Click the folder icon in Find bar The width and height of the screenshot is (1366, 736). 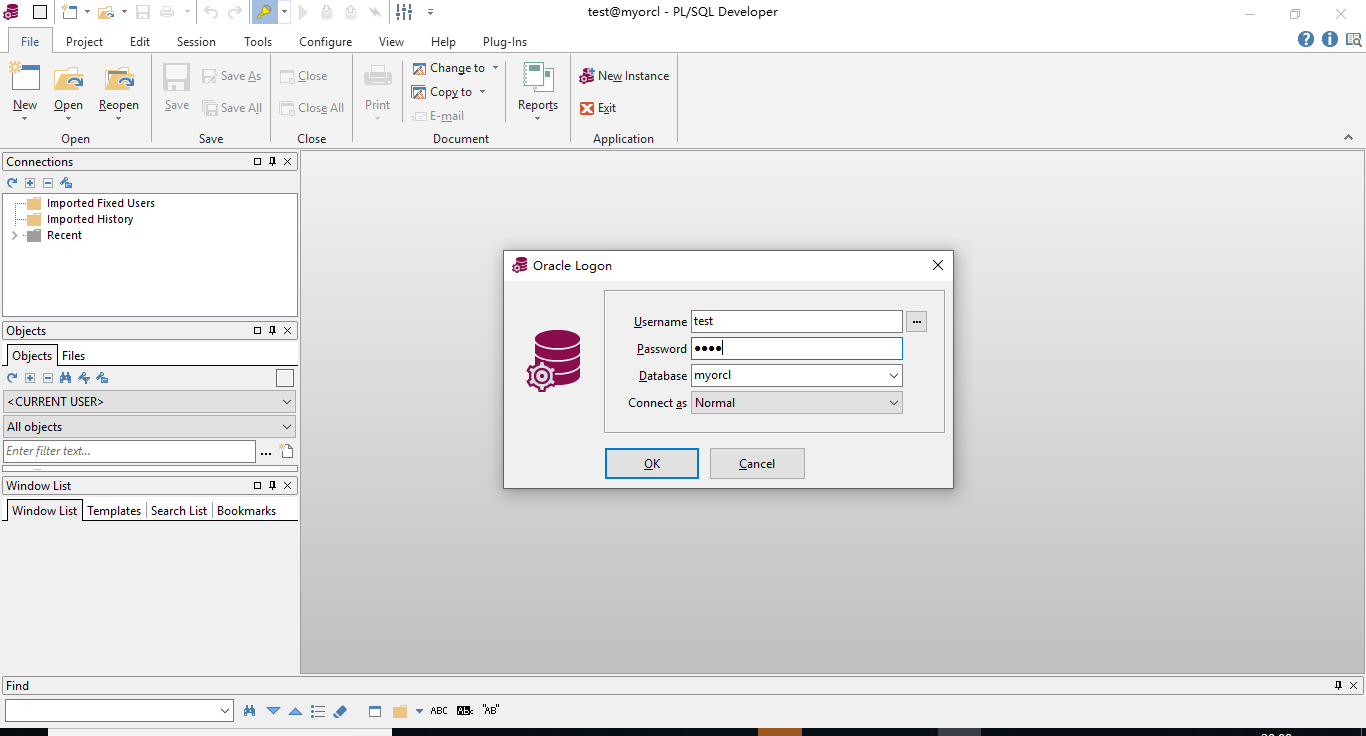click(400, 711)
